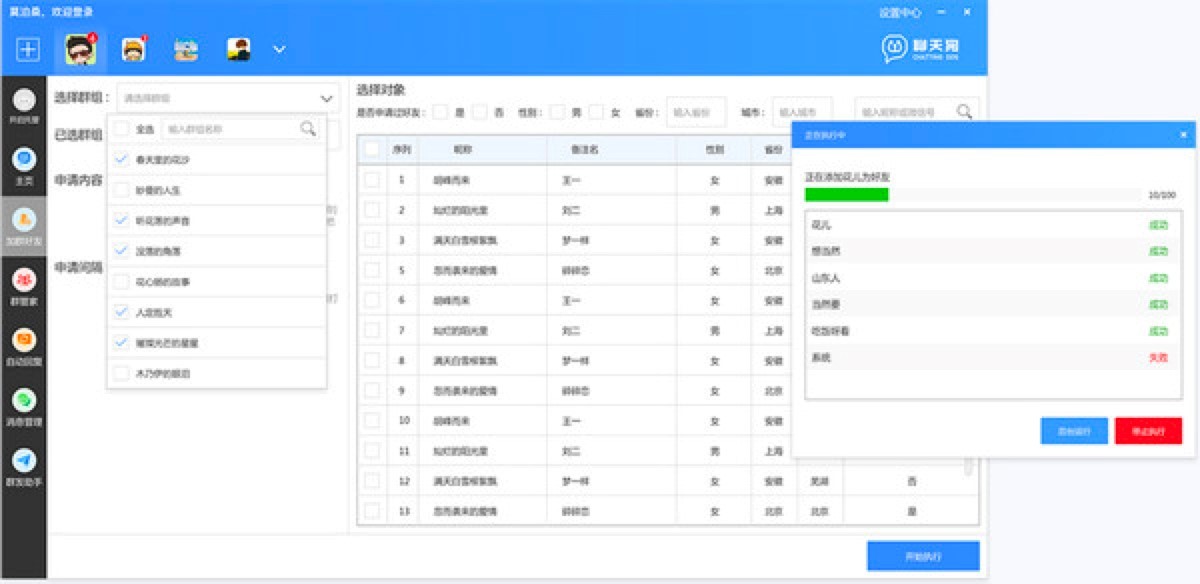
Task: Click the 10/100 progress counter
Action: 1162,194
